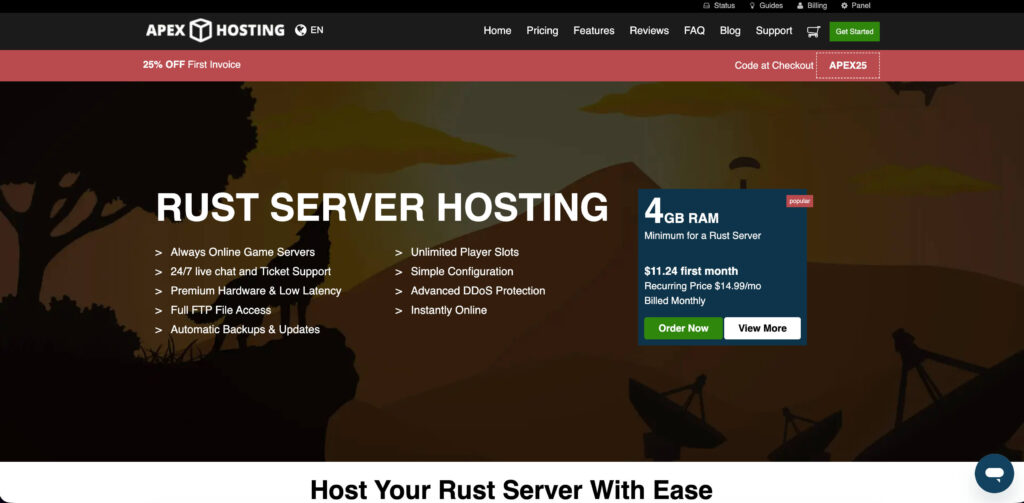Screen dimensions: 1024x503
Task: Click the green Get Started button
Action: (854, 31)
